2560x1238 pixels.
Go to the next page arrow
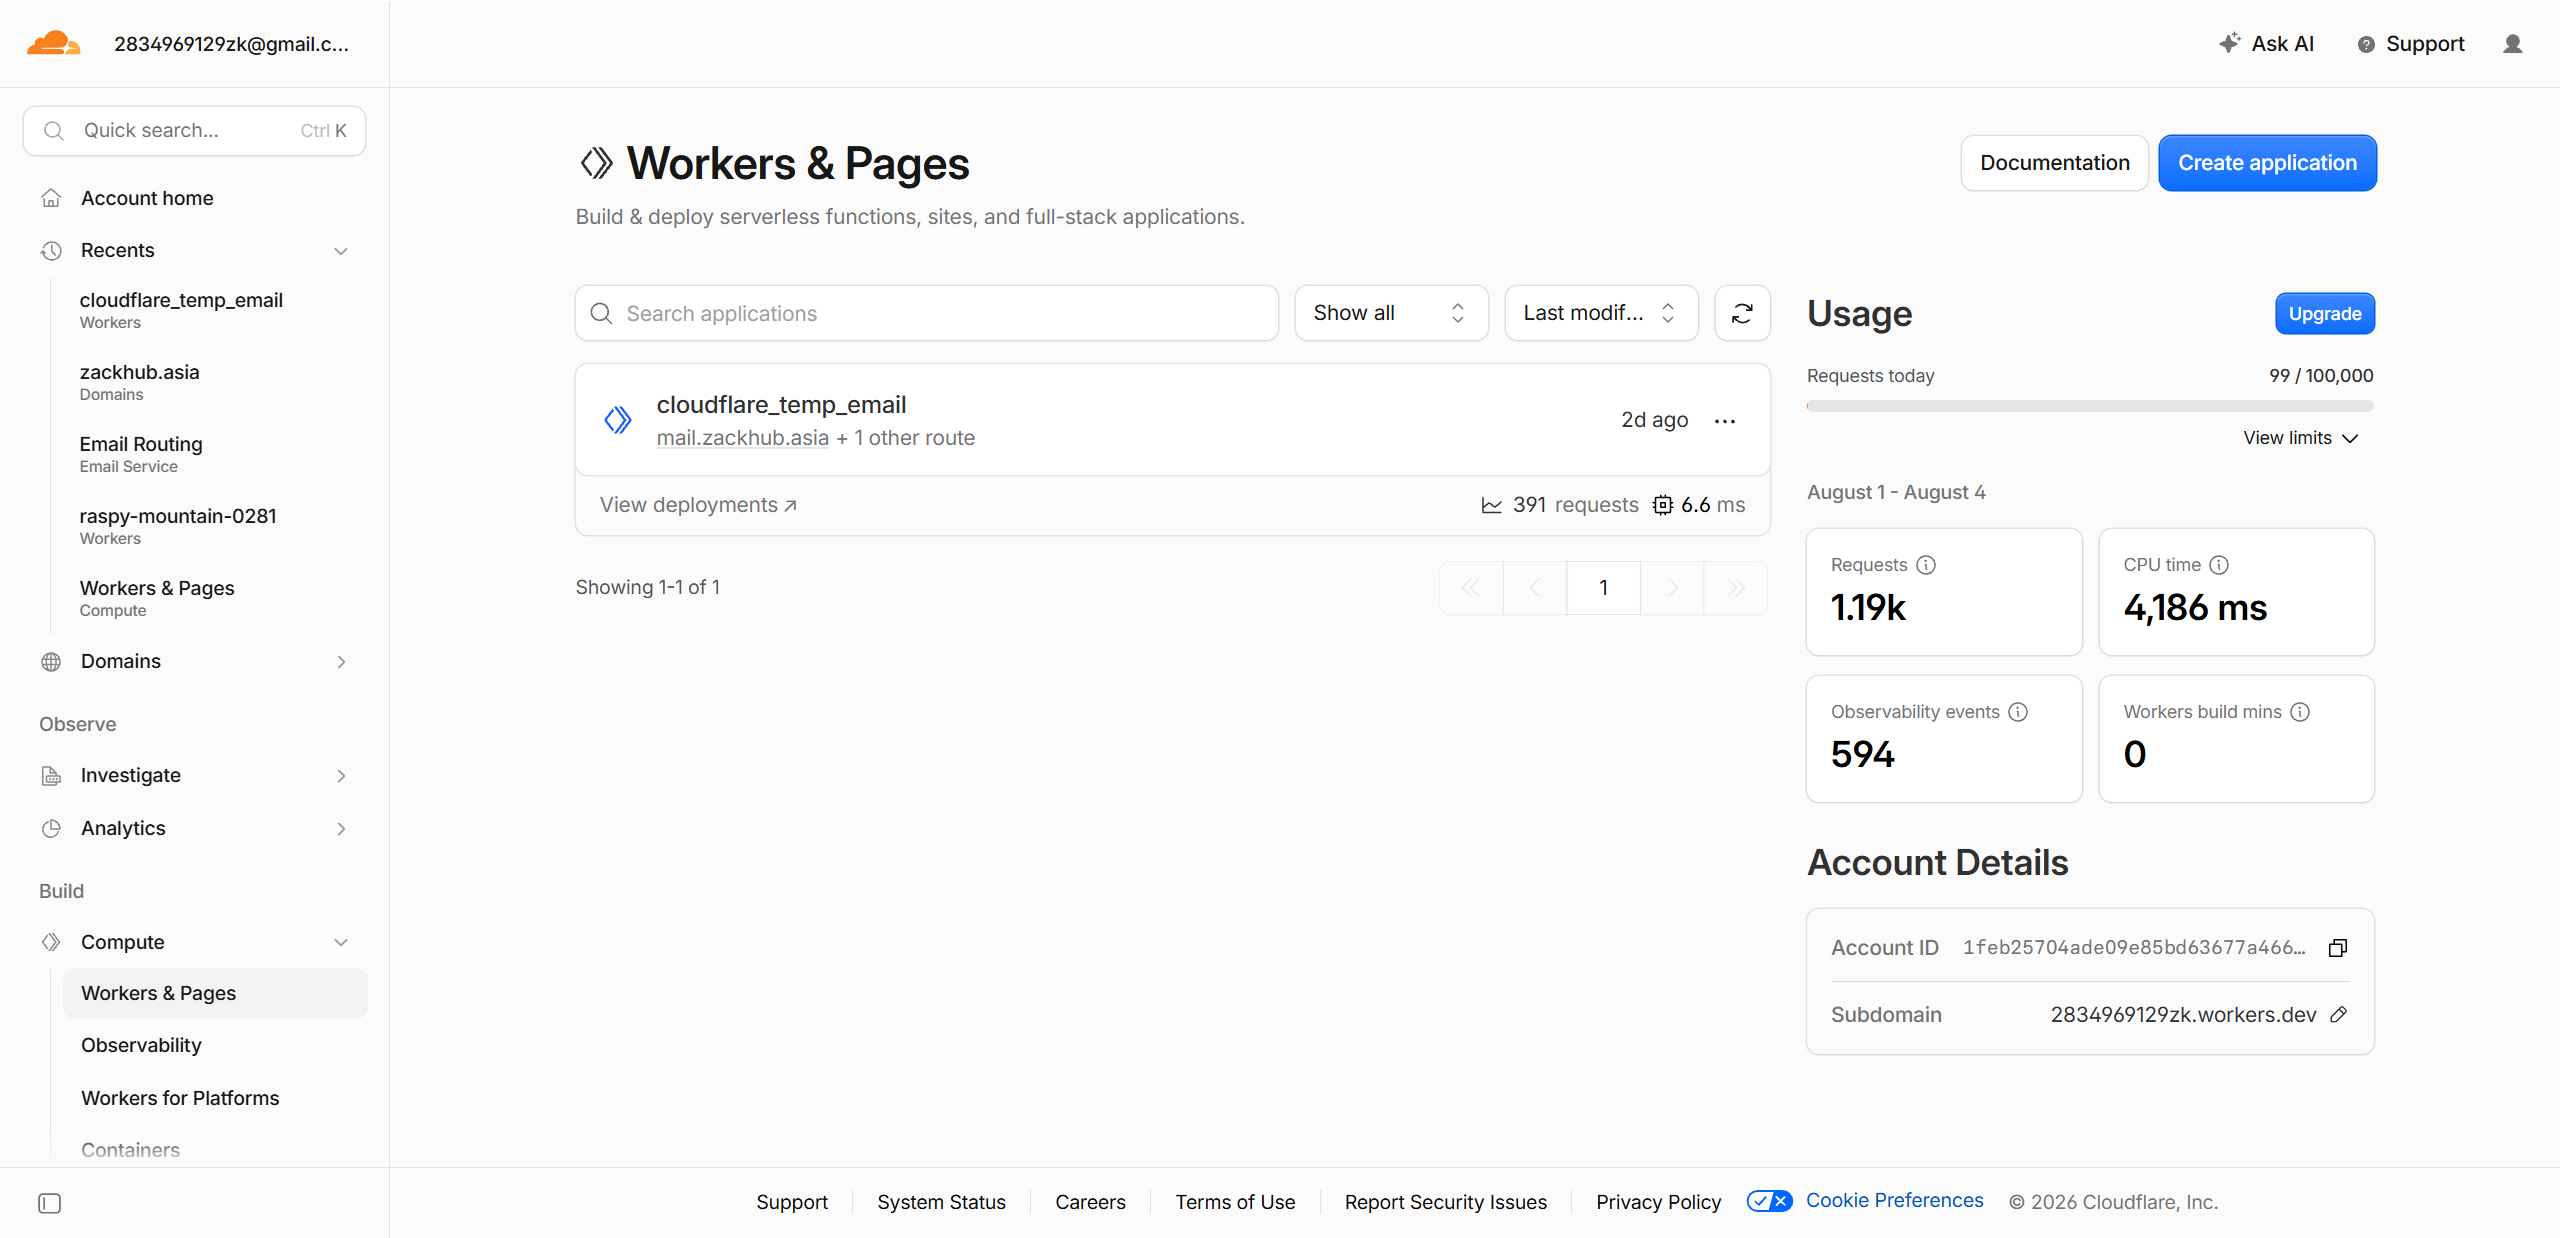tap(1672, 588)
